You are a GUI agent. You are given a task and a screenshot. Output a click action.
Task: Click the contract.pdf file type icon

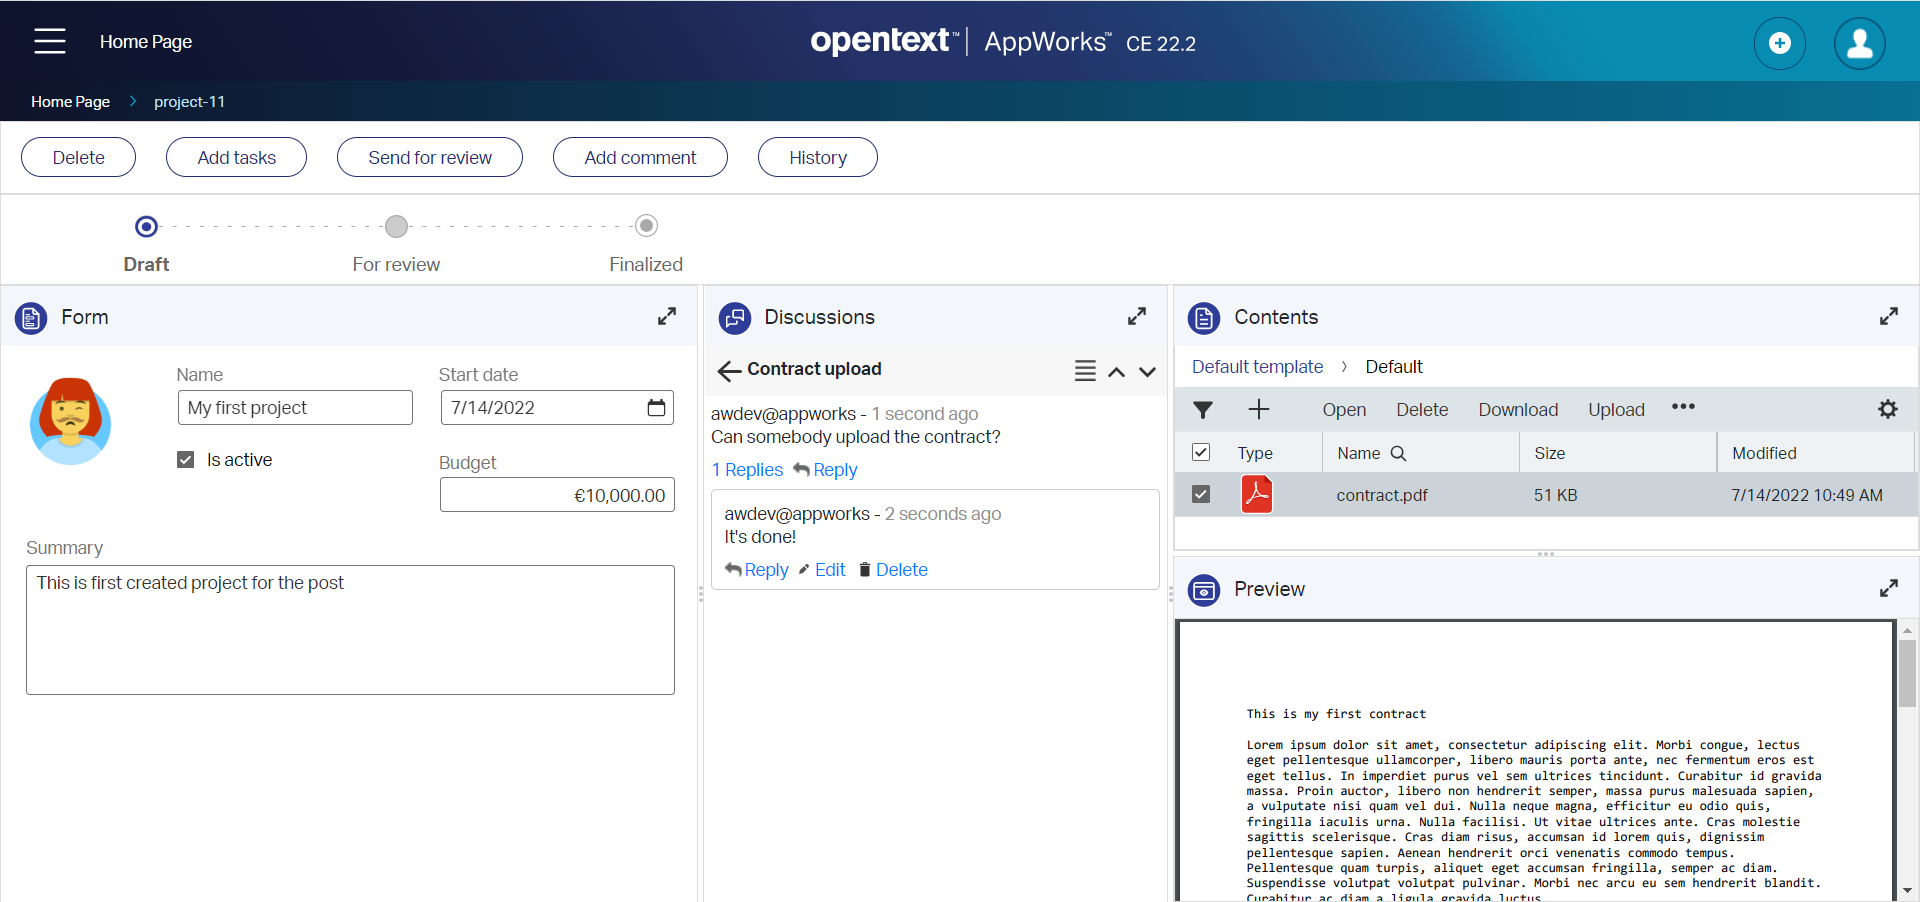[x=1256, y=495]
